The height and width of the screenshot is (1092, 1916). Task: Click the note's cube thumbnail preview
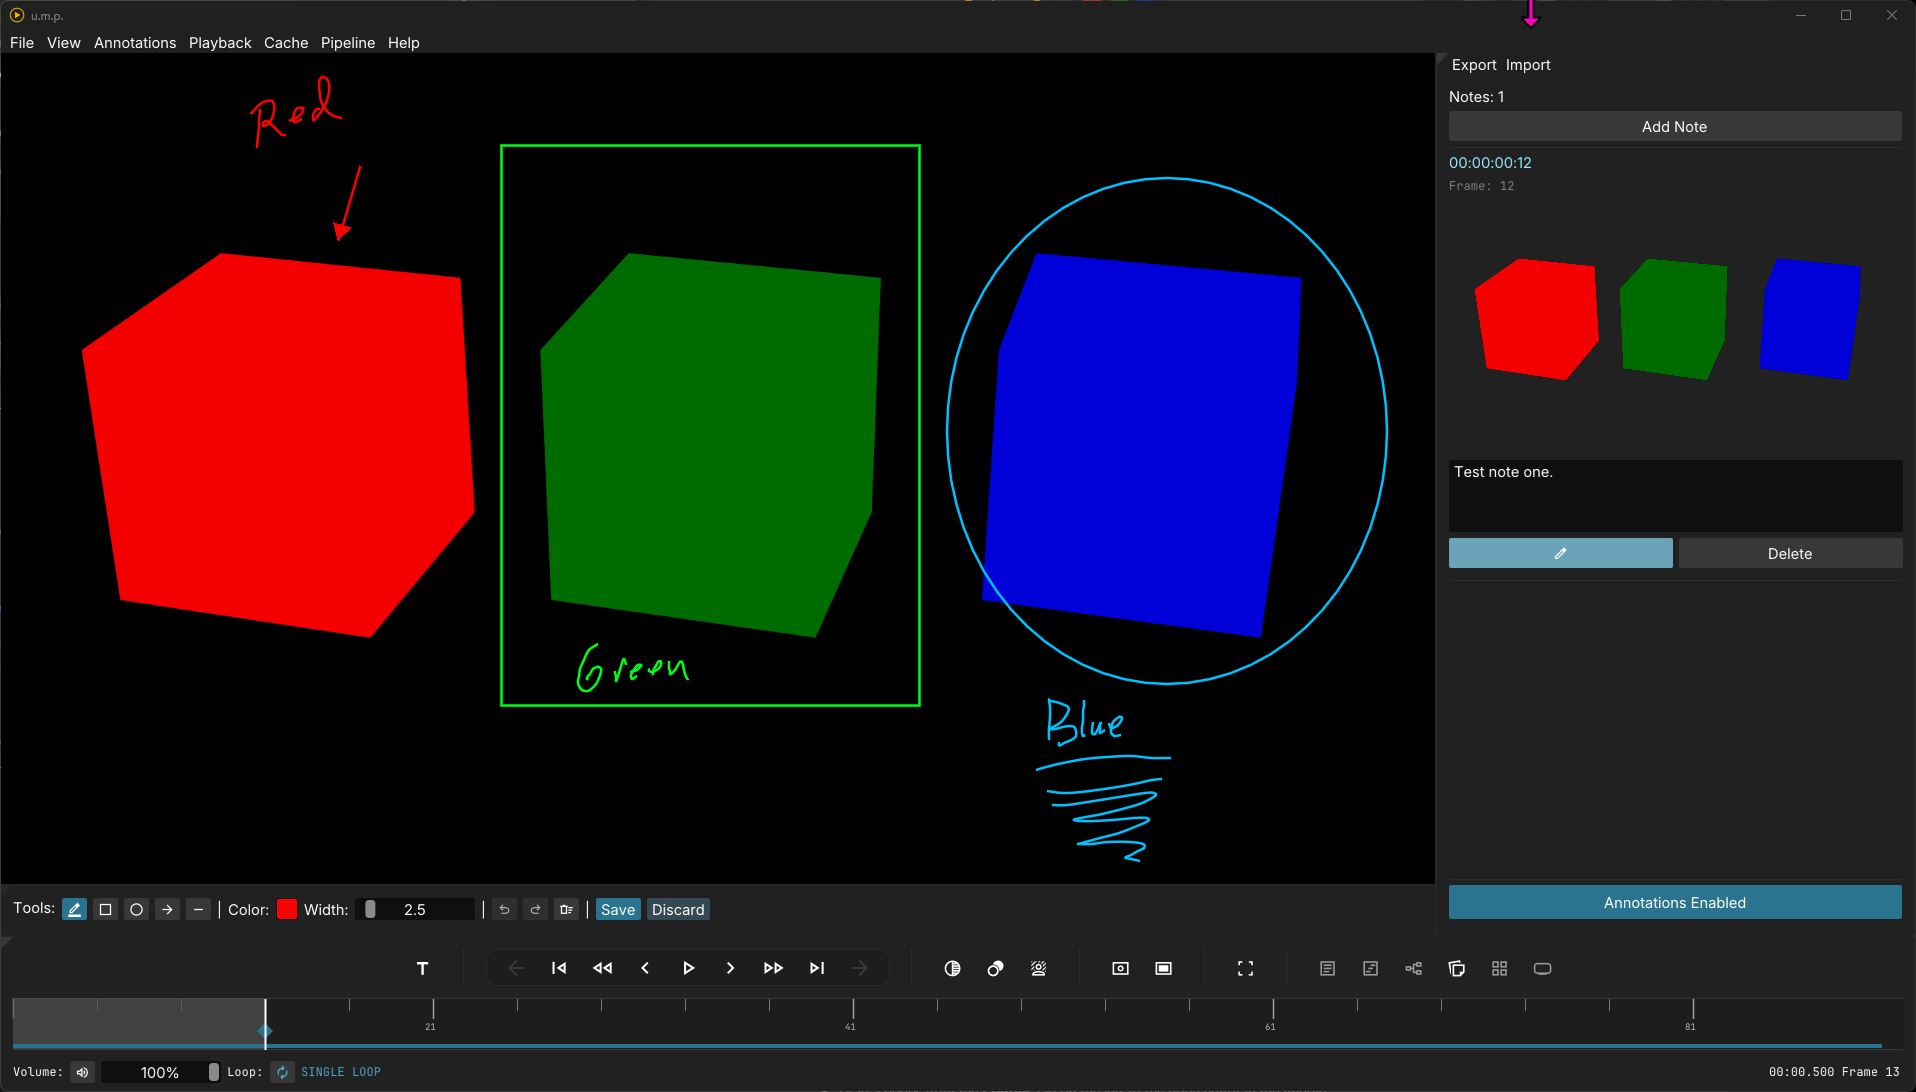[x=1668, y=320]
